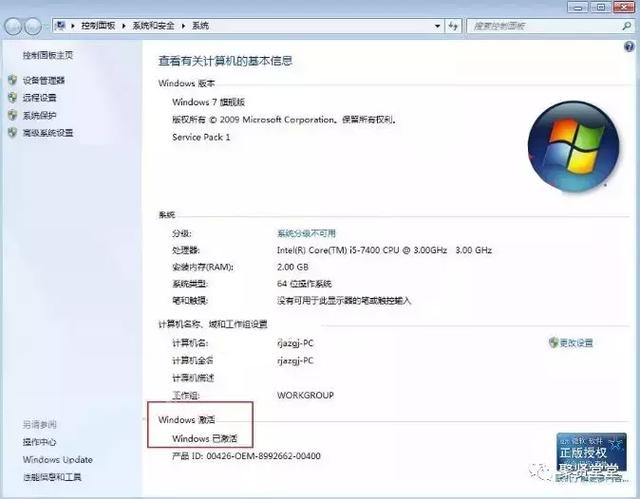Expand the arrow before 控制面板 breadcrumb
The width and height of the screenshot is (640, 499).
coord(73,26)
